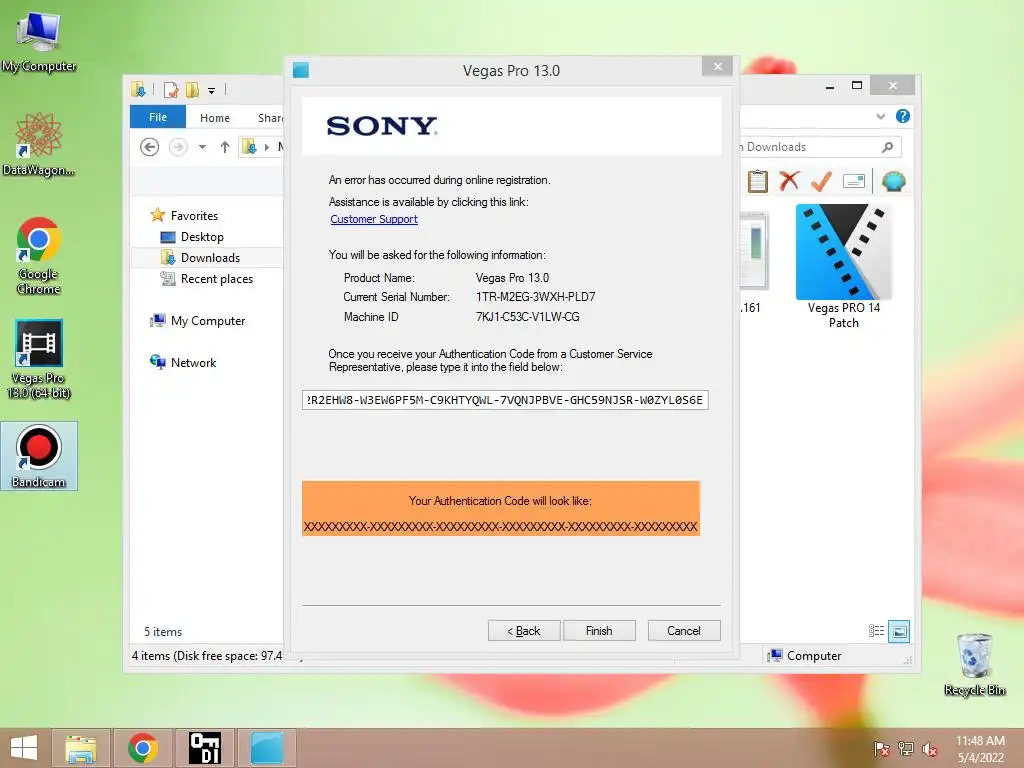Click the New folder quick access icon

point(192,89)
